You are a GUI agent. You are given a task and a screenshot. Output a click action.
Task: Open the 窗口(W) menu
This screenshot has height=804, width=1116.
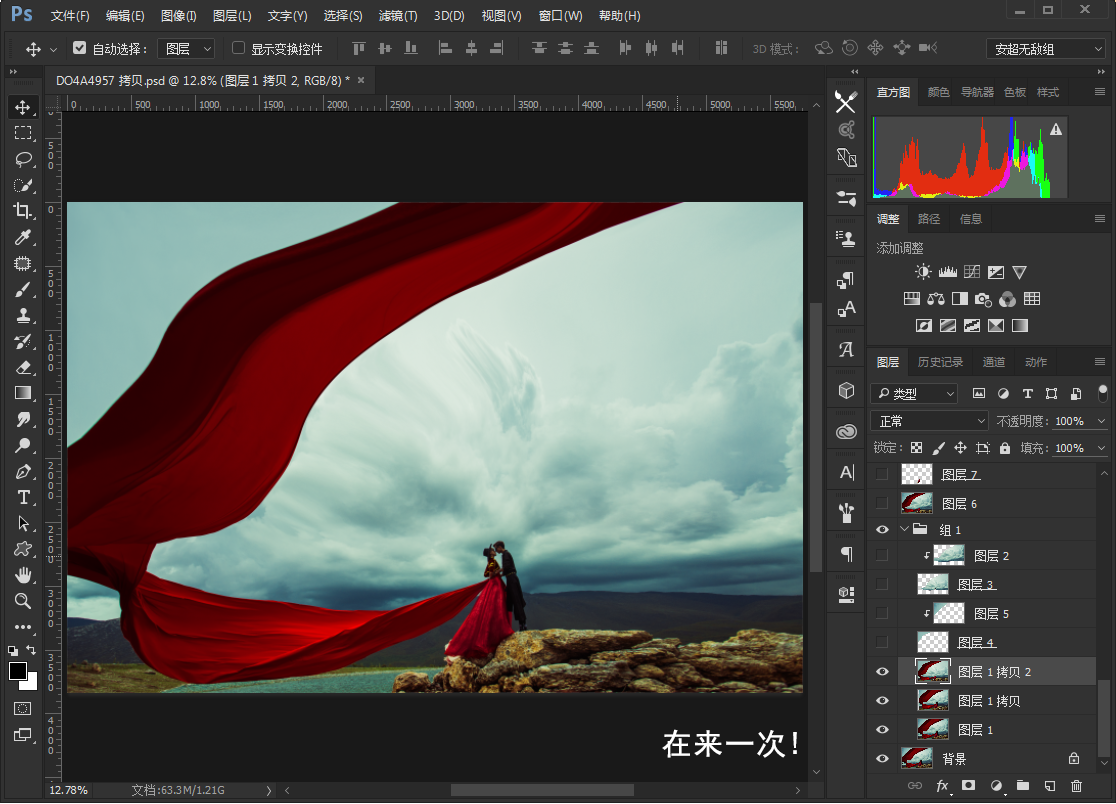click(x=560, y=16)
